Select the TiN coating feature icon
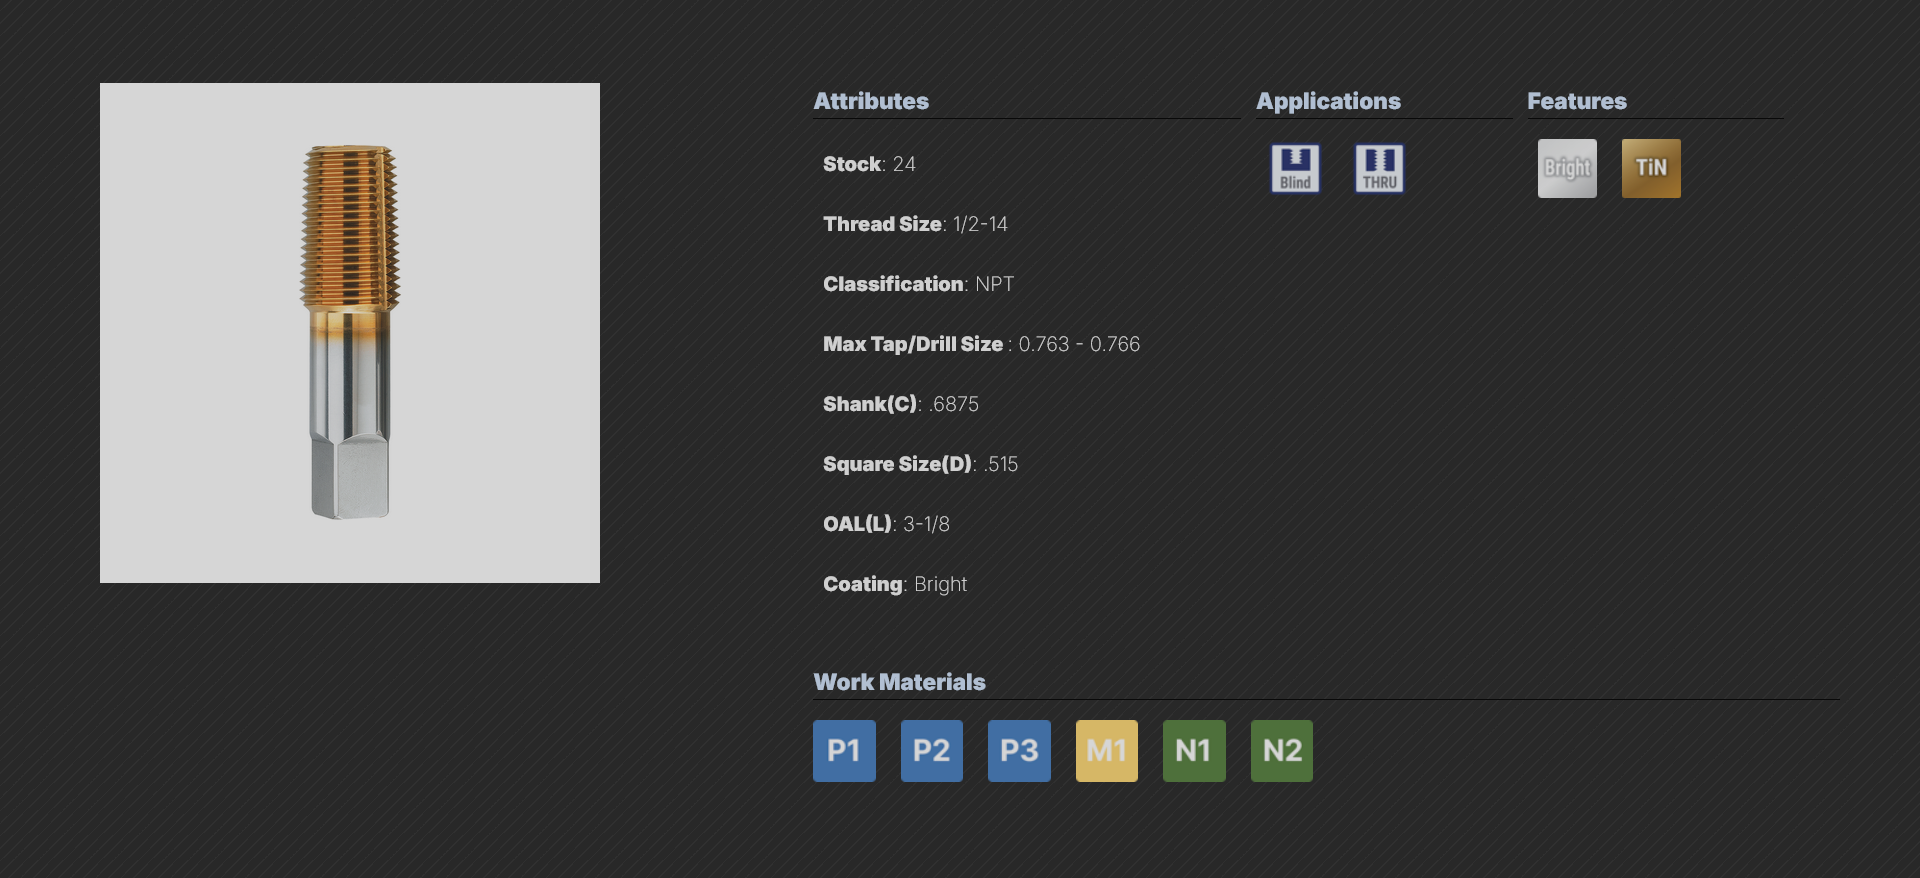 (x=1651, y=168)
